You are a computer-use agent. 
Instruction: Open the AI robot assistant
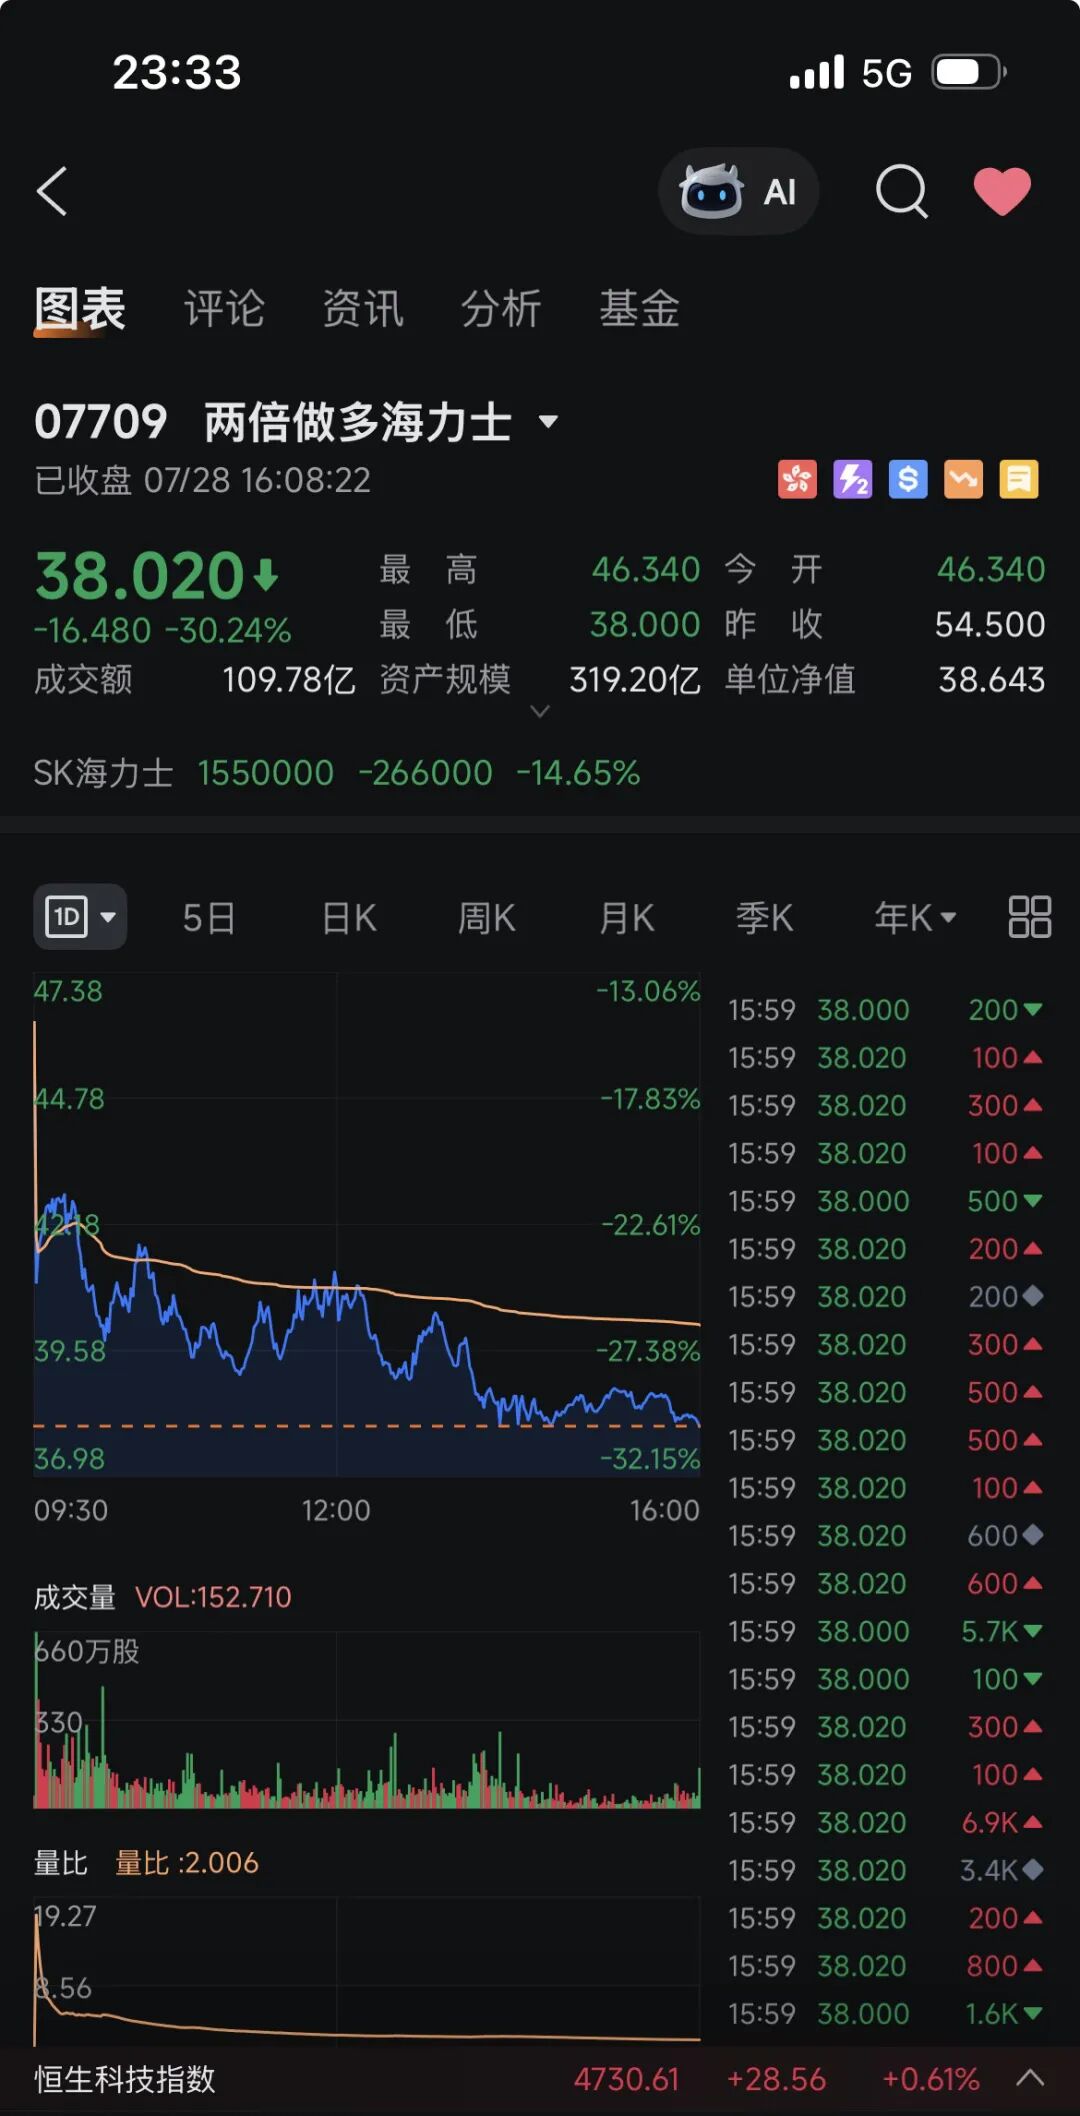(x=738, y=191)
